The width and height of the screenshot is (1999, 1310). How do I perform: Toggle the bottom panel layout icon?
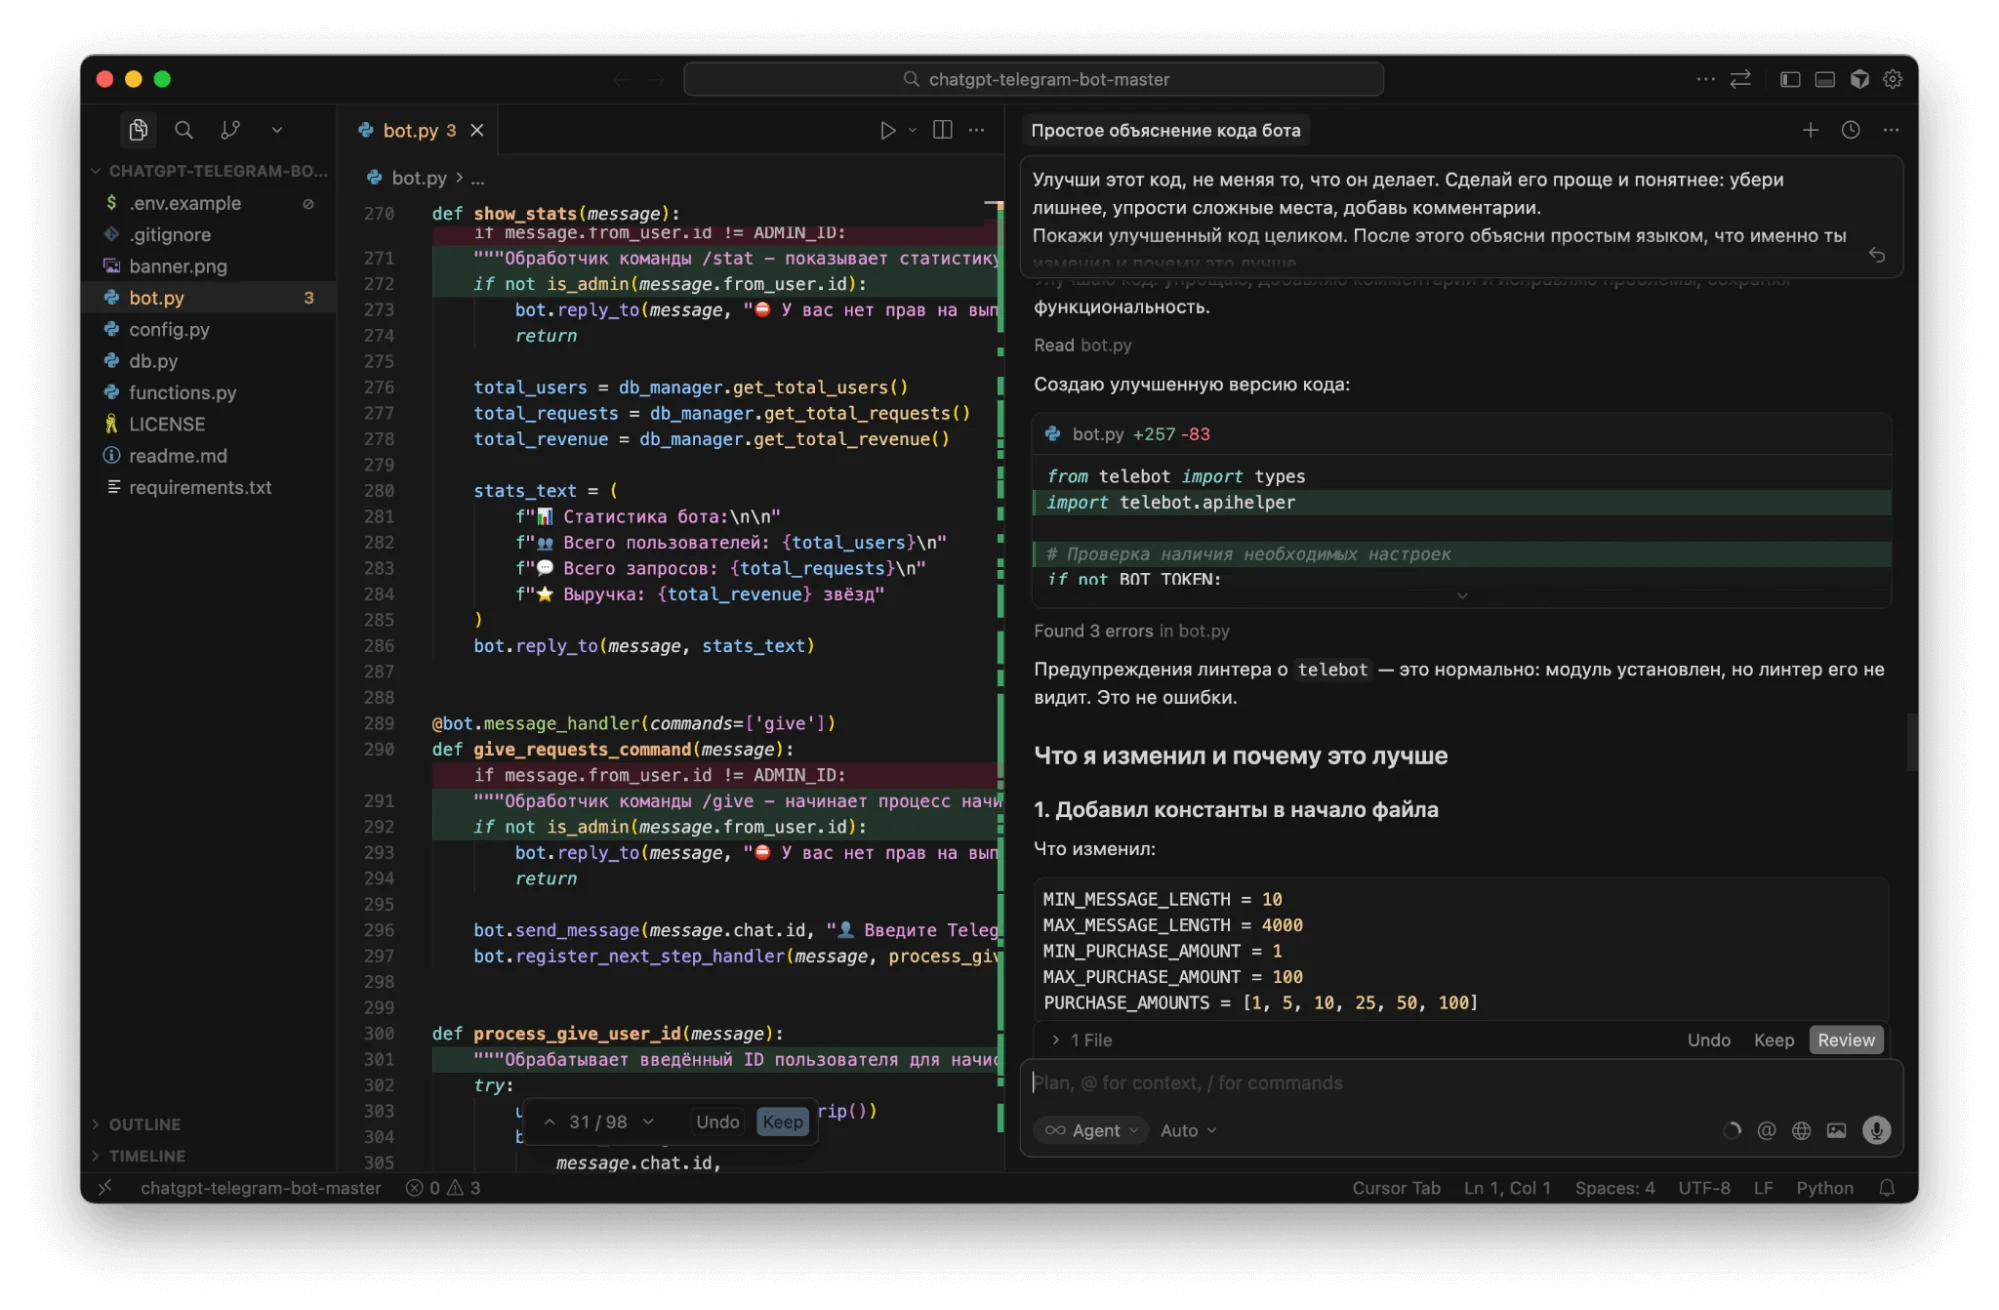coord(1825,79)
